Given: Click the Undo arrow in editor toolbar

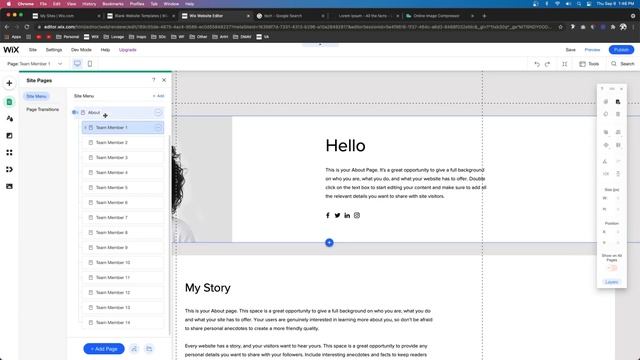Looking at the screenshot, I should tap(537, 64).
